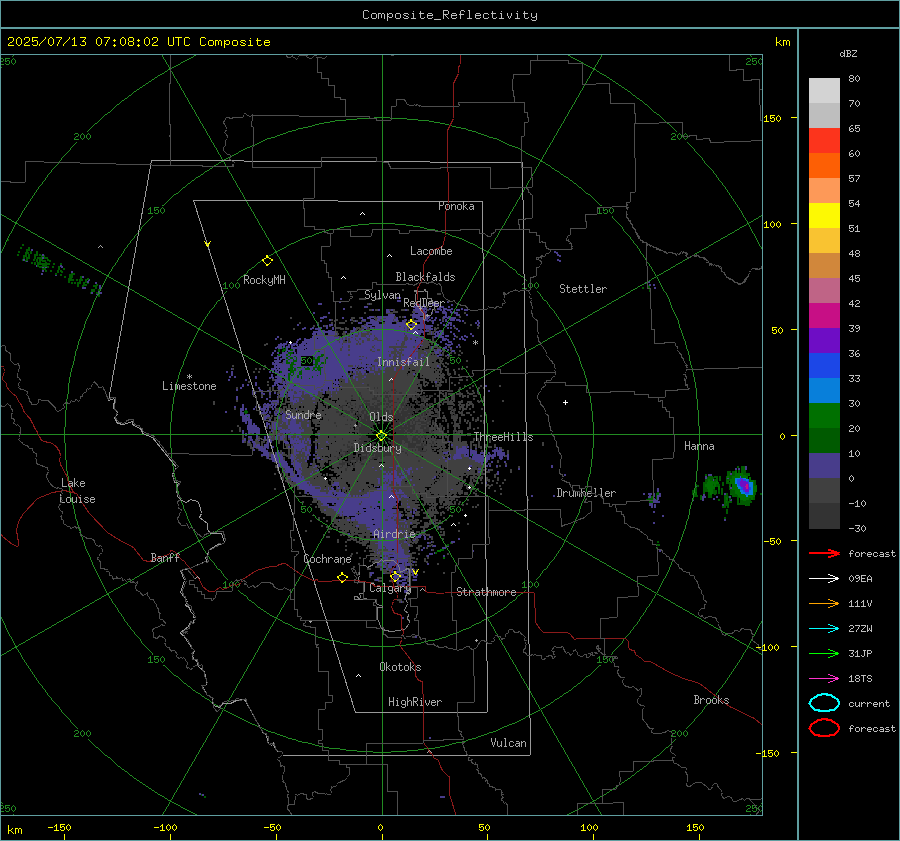Viewport: 900px width, 841px height.
Task: Click the 'Stettler' map label
Action: (x=583, y=289)
